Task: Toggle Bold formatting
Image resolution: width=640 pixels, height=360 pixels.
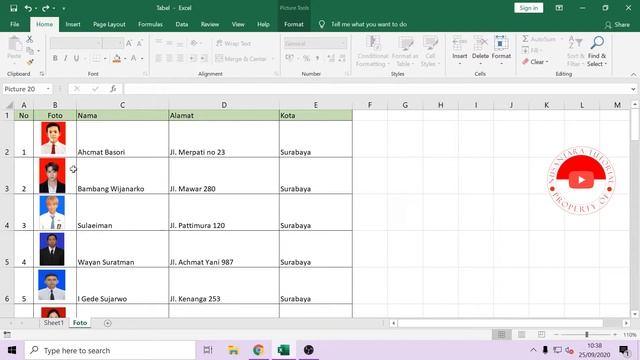Action: pos(55,58)
